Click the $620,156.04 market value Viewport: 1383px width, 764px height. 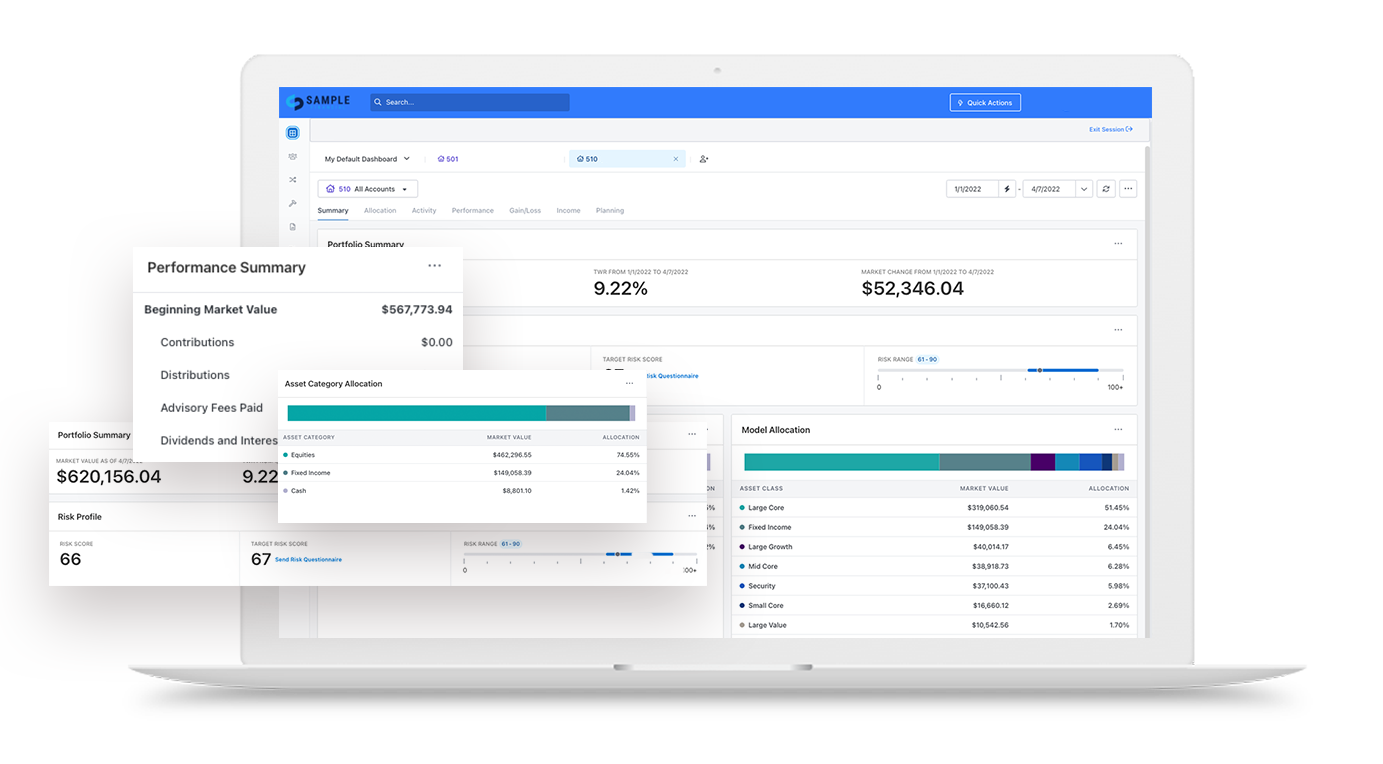(108, 477)
